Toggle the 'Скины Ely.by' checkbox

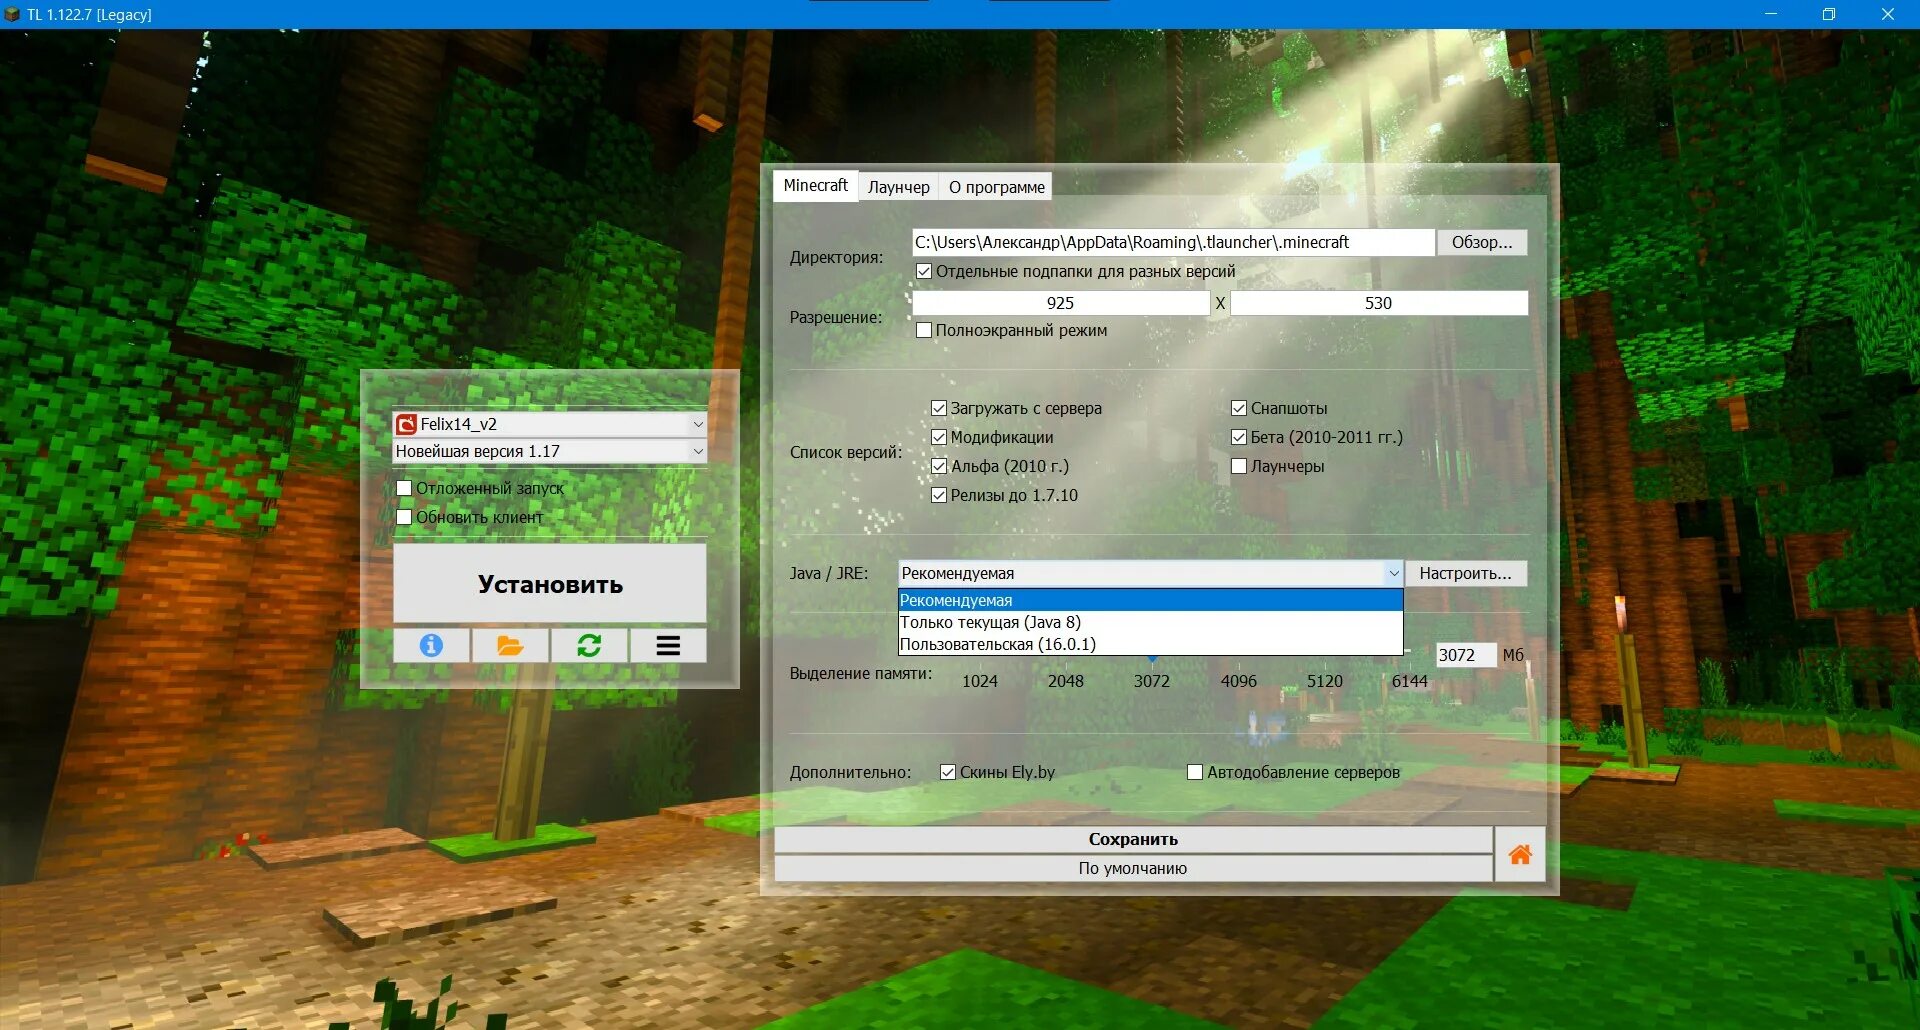(x=948, y=772)
